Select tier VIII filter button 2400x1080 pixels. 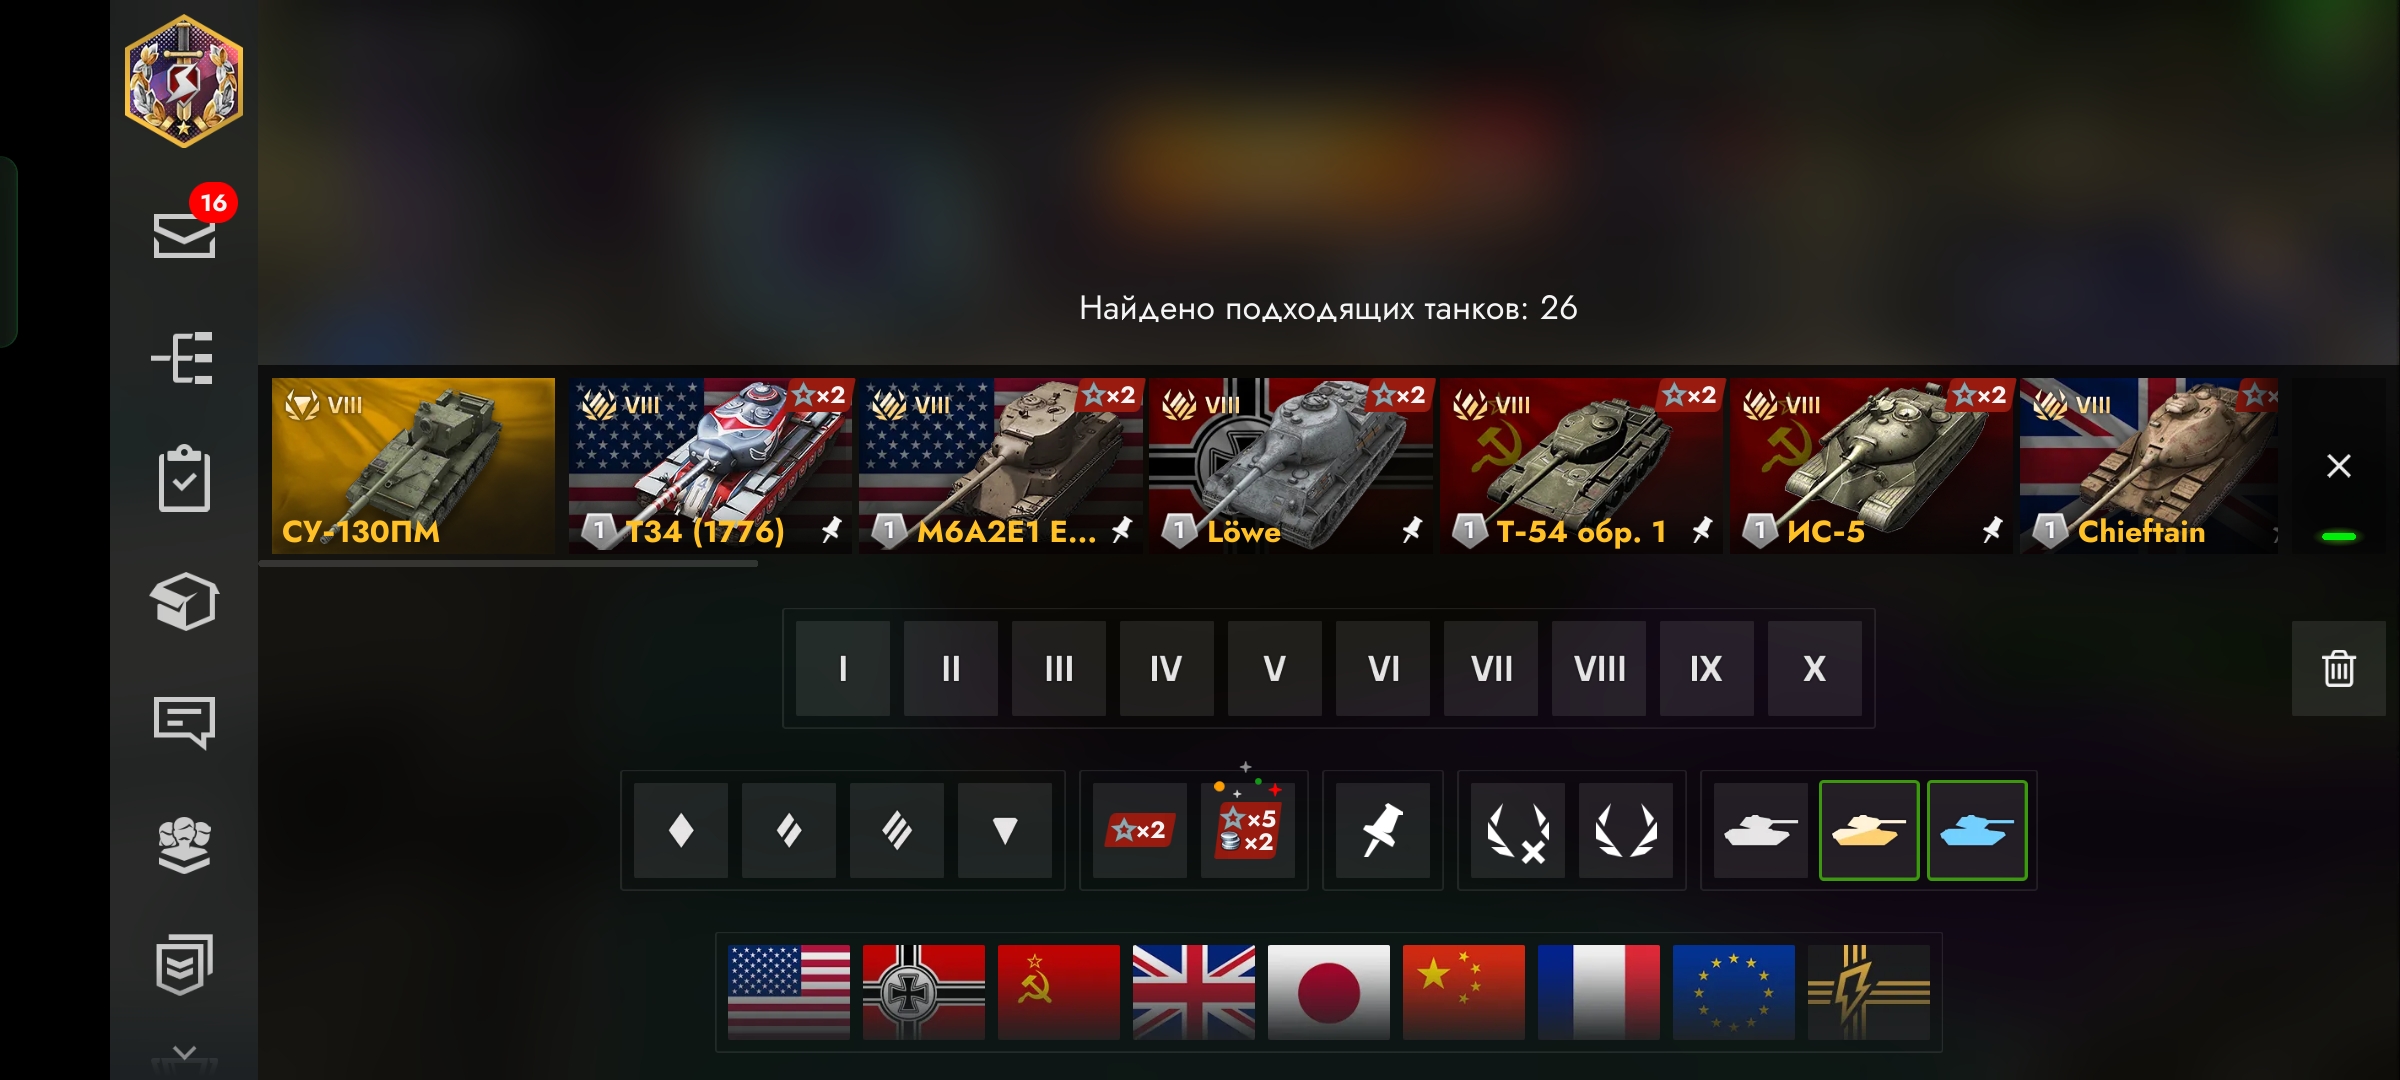pos(1599,668)
